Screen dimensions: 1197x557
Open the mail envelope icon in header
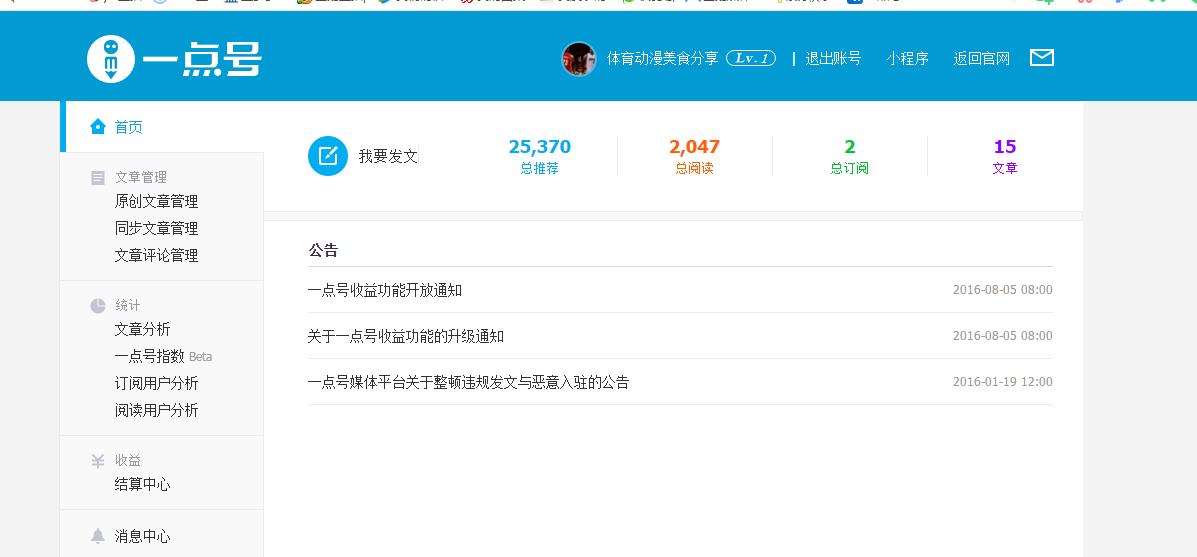pyautogui.click(x=1041, y=58)
